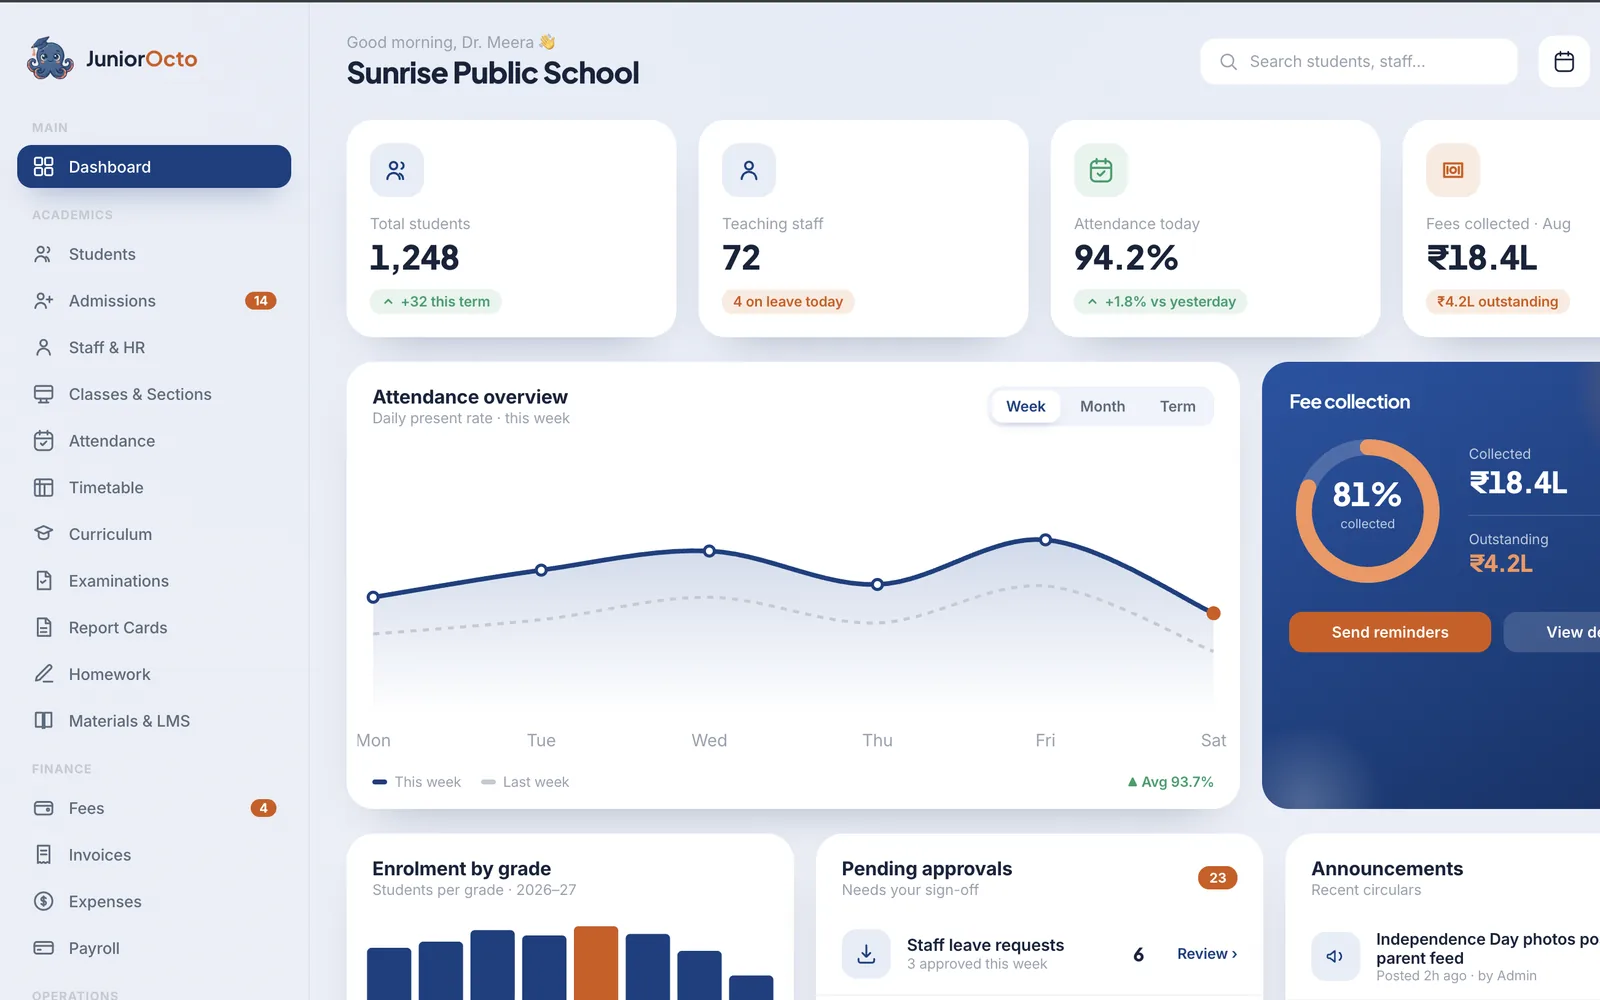Select the Week attendance view
This screenshot has height=1000, width=1600.
tap(1025, 406)
